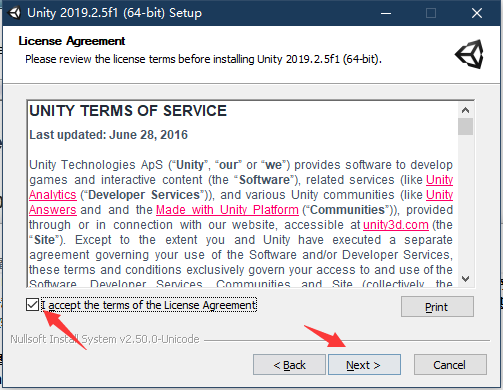Click the 'Last updated: June 28, 2016' text
The height and width of the screenshot is (390, 503).
pyautogui.click(x=109, y=135)
